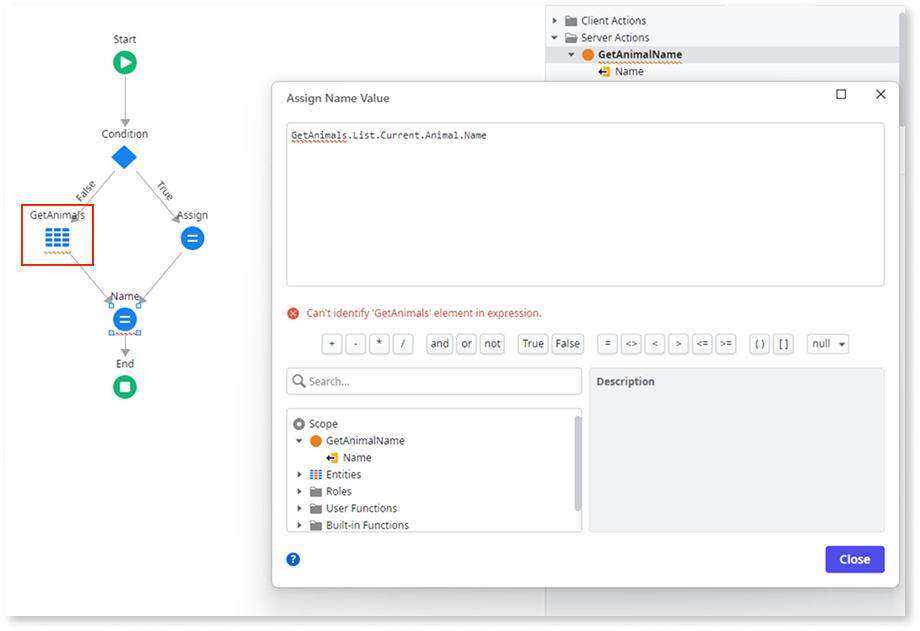The image size is (920, 631).
Task: Select the End node in the flow
Action: tap(124, 387)
